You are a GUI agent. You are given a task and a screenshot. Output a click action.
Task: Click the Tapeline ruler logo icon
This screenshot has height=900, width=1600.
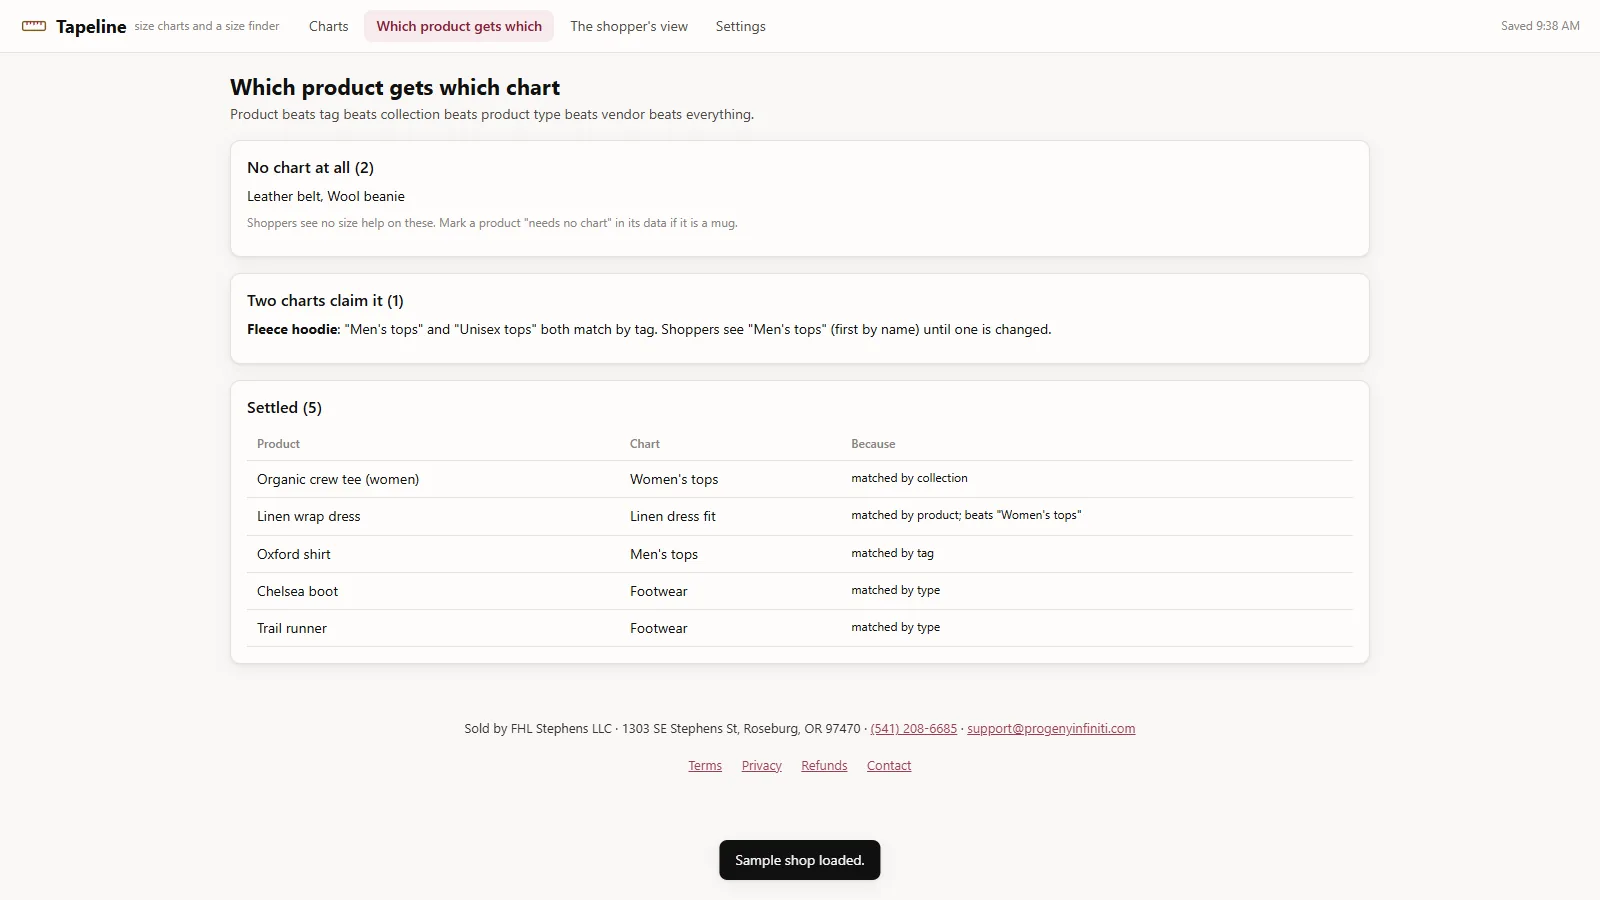tap(34, 26)
